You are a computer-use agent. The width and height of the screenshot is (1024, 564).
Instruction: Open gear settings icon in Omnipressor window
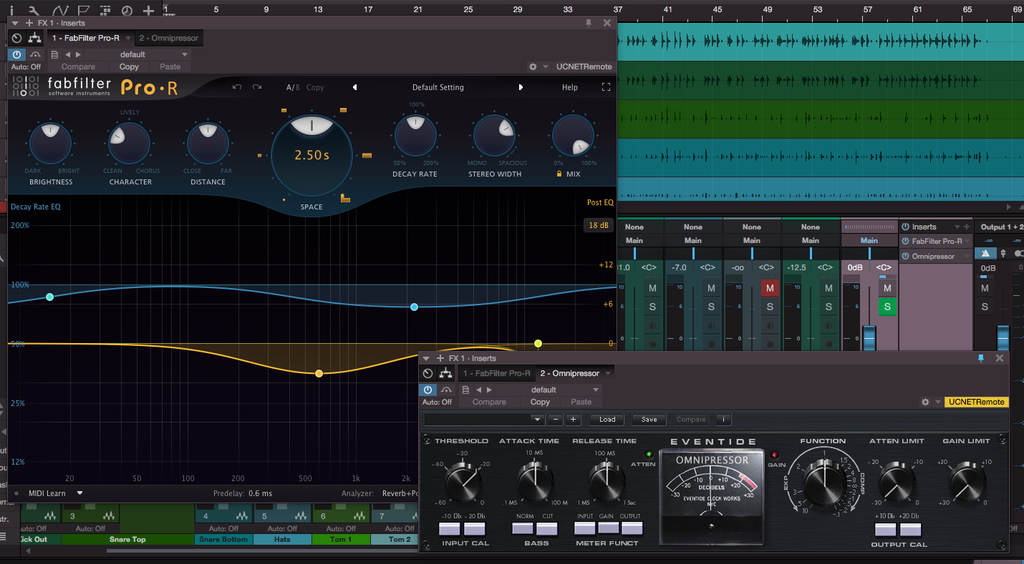click(x=925, y=402)
